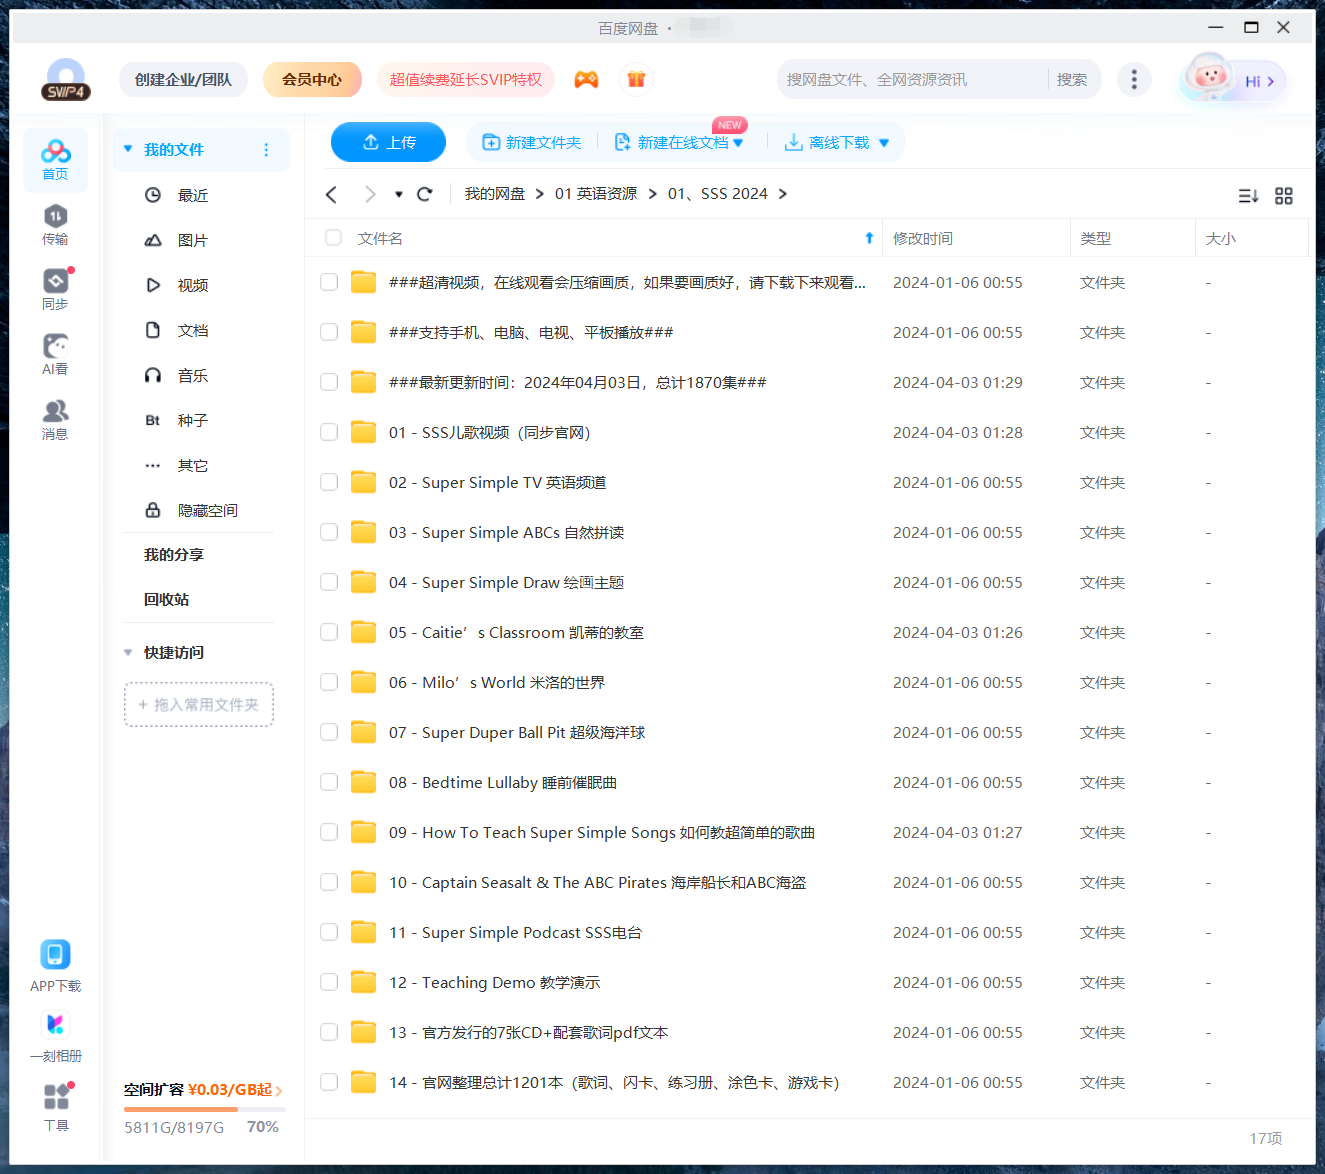Check the box for 05 - Caitie's Classroom
This screenshot has width=1325, height=1174.
pos(329,632)
